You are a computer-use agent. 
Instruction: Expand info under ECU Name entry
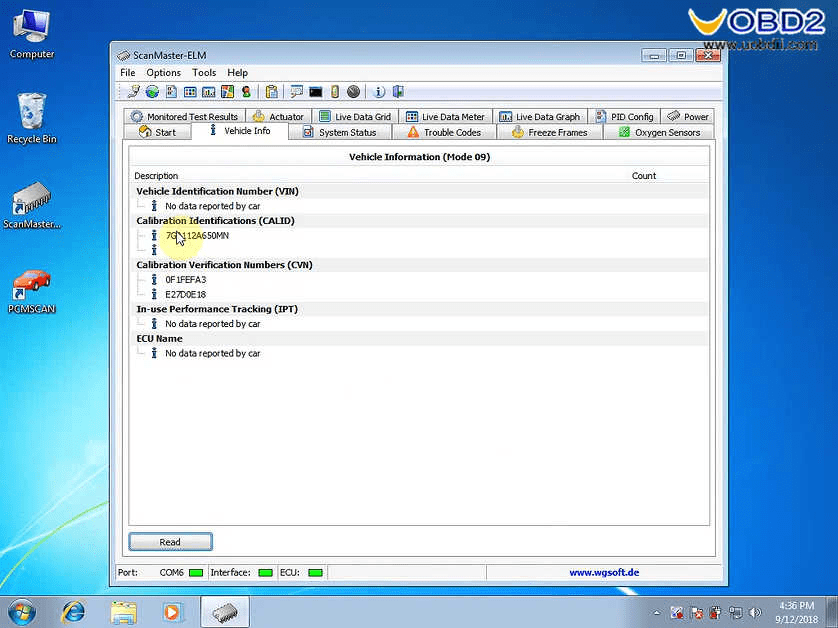[154, 353]
